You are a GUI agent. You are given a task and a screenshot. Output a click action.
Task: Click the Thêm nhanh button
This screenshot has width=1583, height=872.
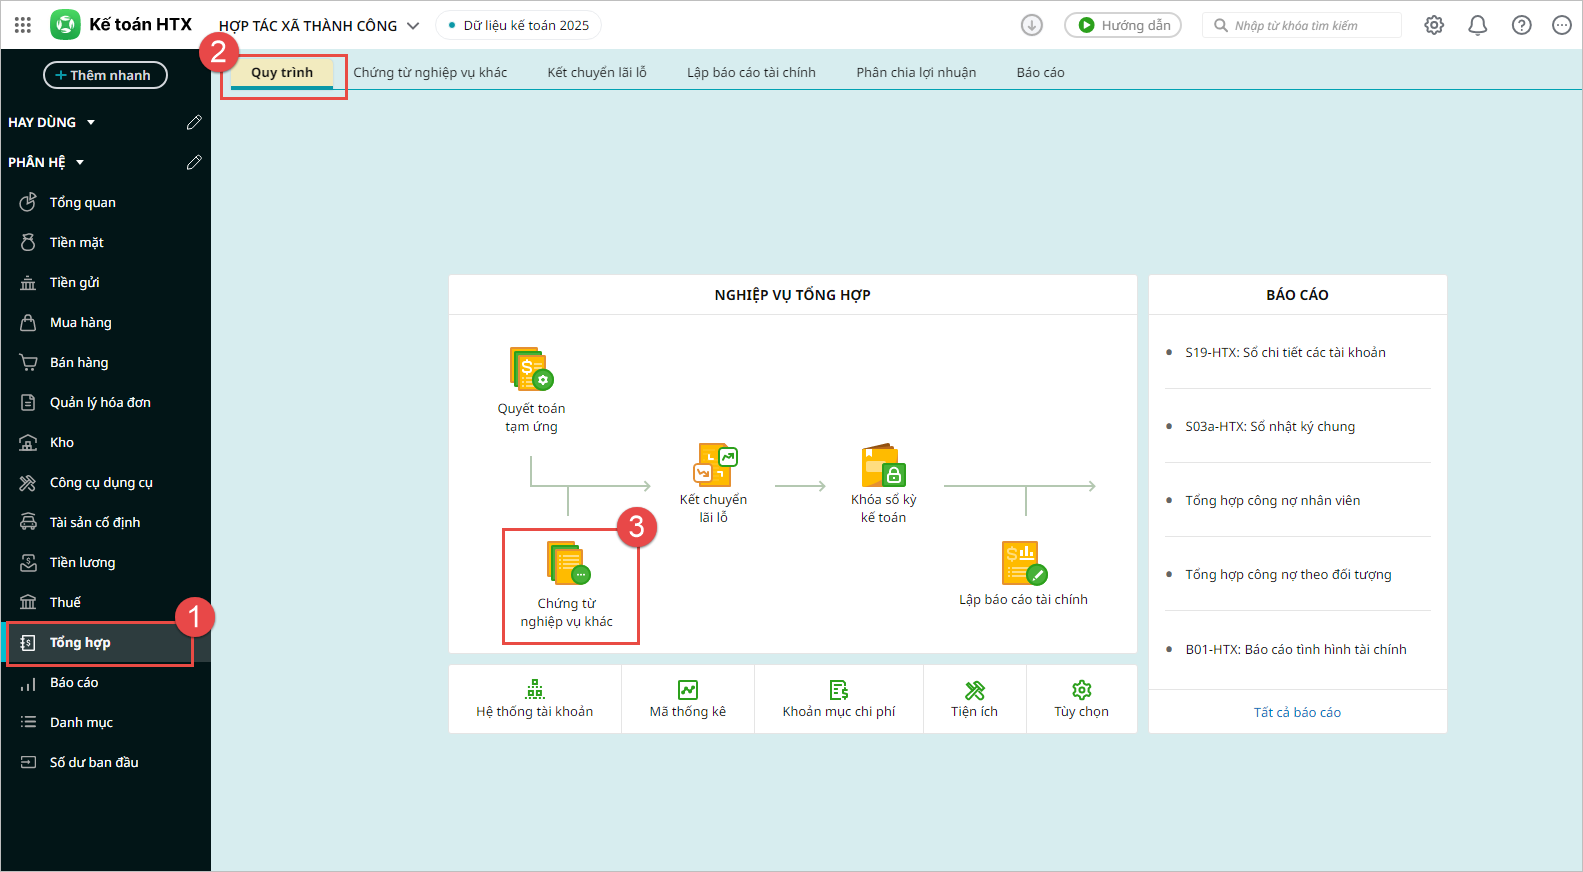(x=105, y=75)
